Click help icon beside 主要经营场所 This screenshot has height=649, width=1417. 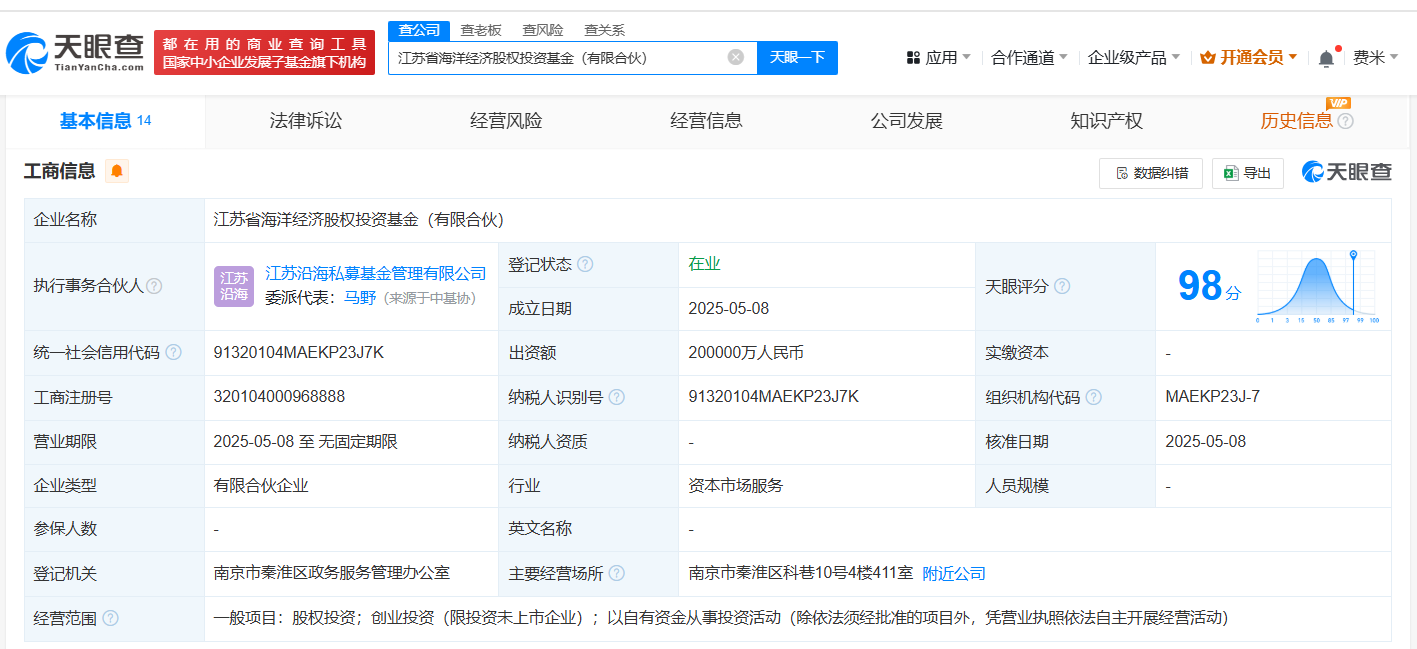coord(617,574)
